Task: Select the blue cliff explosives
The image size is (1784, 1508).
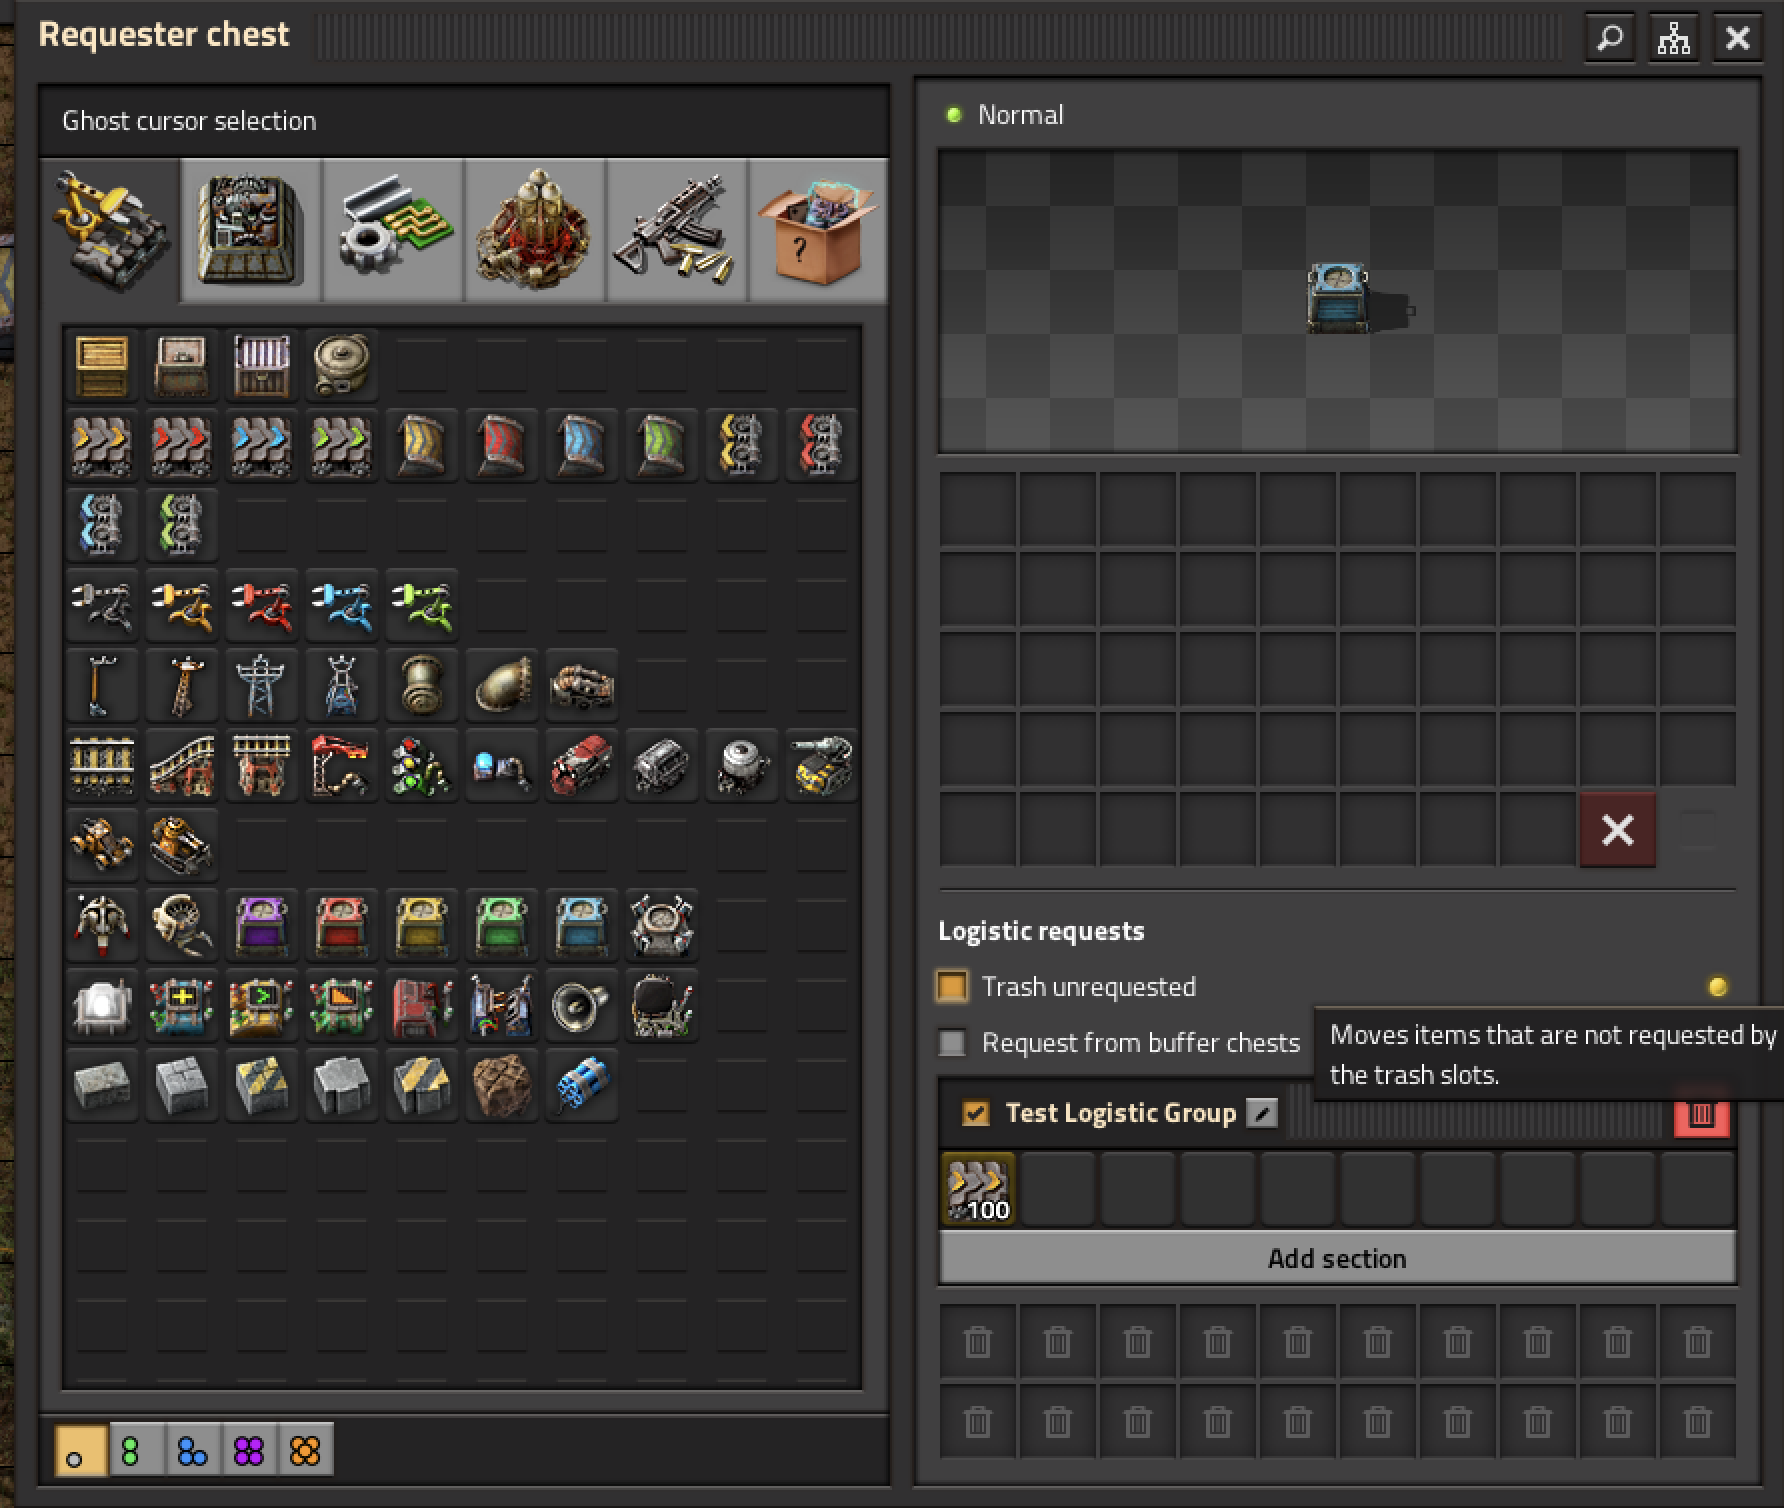Action: tap(582, 1086)
